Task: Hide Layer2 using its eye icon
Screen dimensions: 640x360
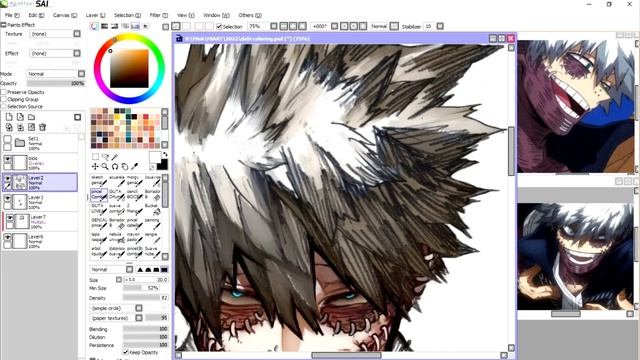Action: coord(7,178)
